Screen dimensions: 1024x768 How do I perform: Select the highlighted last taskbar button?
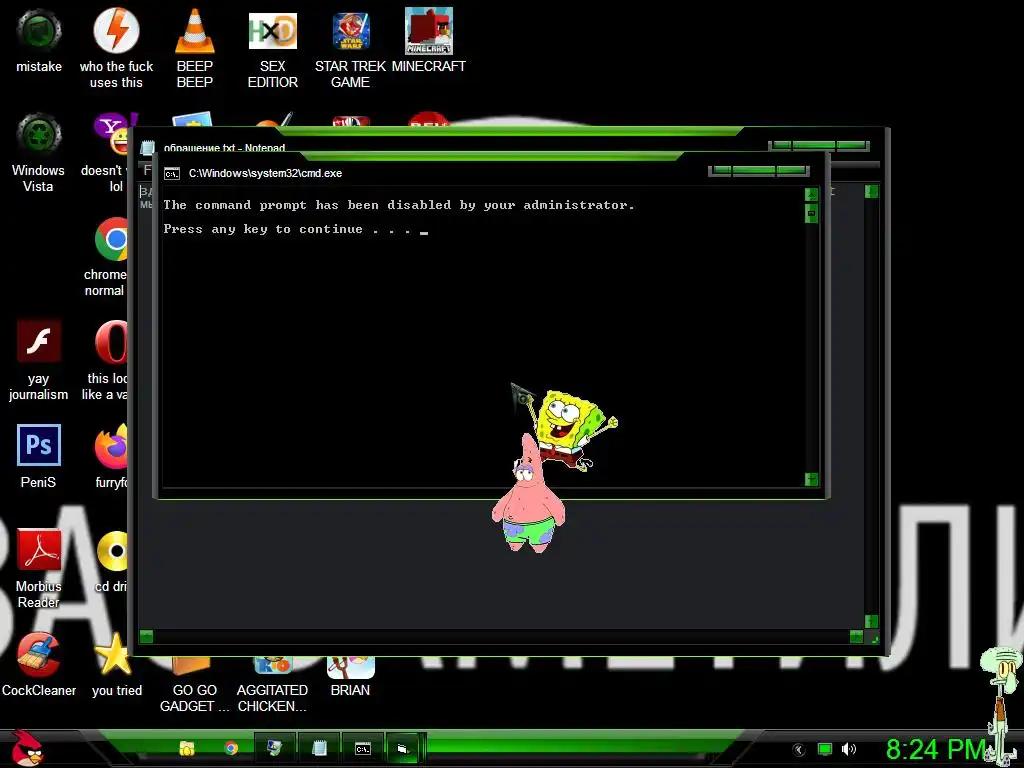(x=405, y=748)
